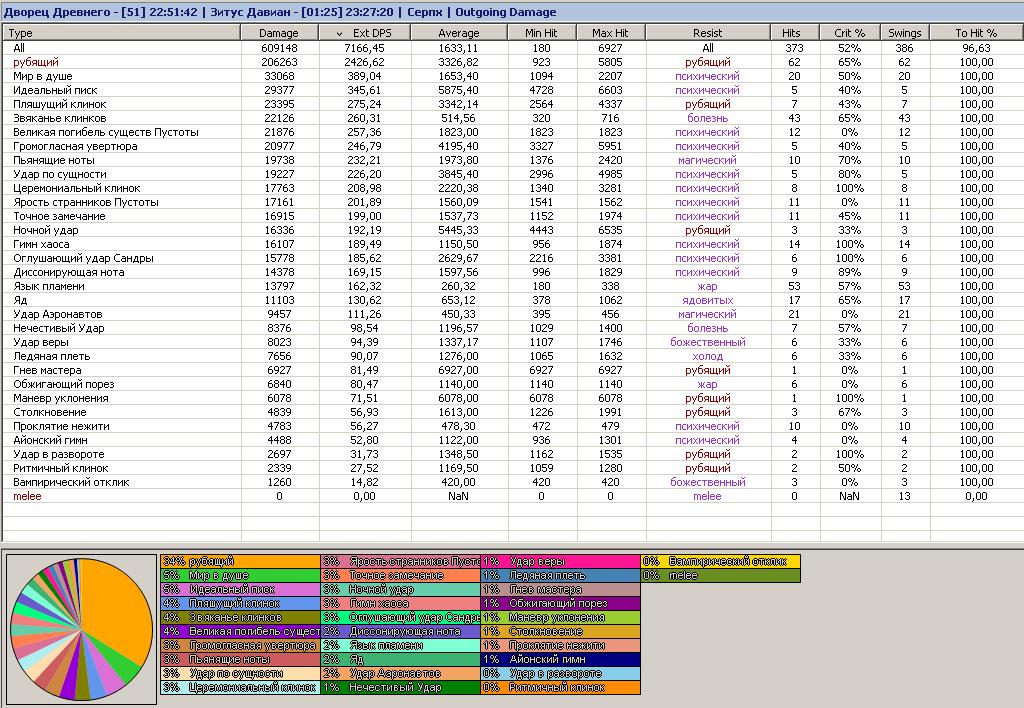Click the '1% Айонский гимн' legend entry
This screenshot has height=708, width=1024.
point(560,660)
